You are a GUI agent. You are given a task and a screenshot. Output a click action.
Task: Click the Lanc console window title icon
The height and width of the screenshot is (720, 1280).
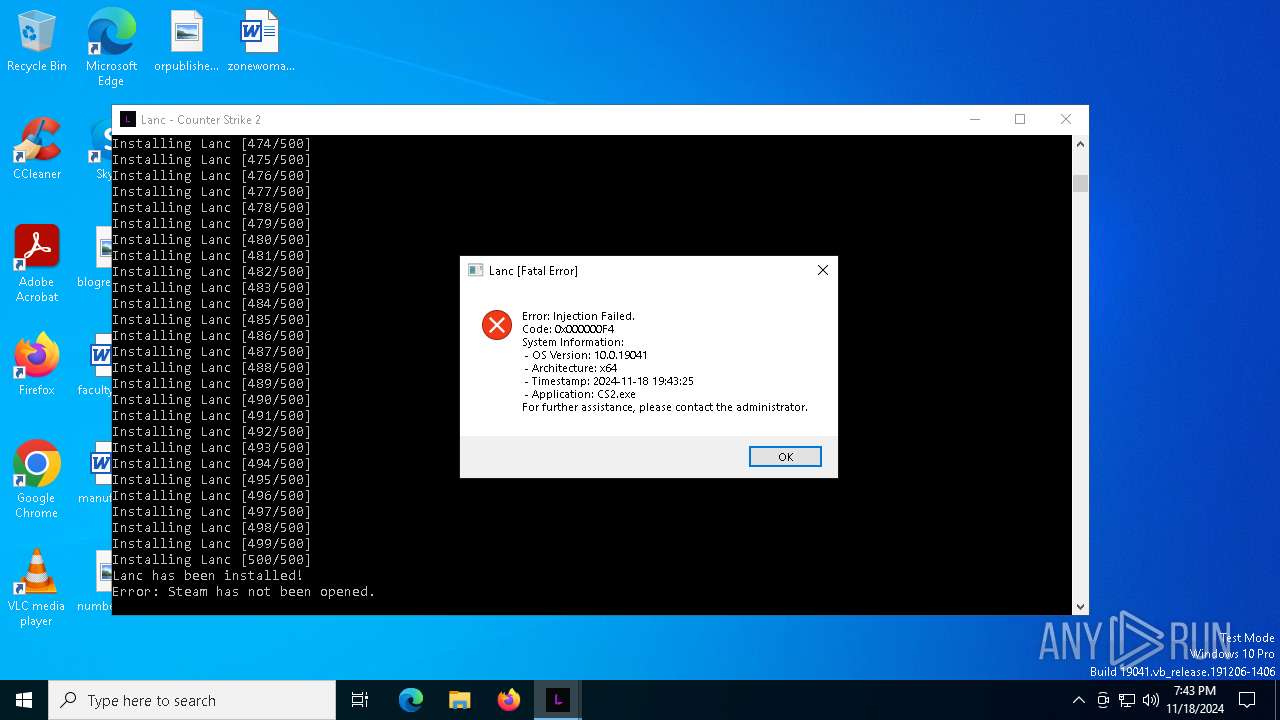(128, 119)
